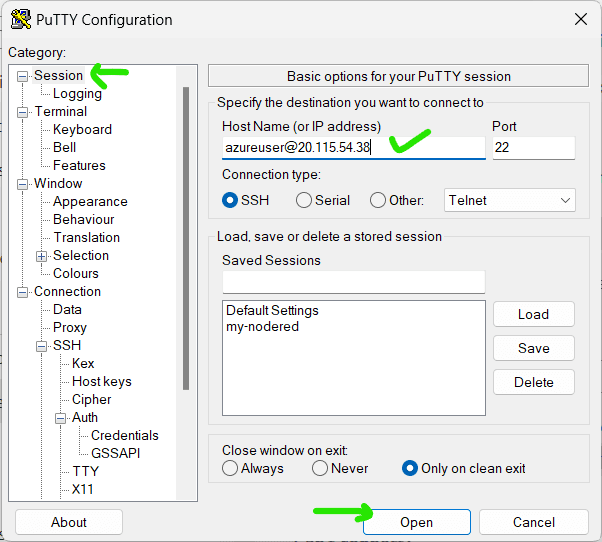This screenshot has width=602, height=542.
Task: Open the GSSAPI settings category
Action: [x=116, y=453]
